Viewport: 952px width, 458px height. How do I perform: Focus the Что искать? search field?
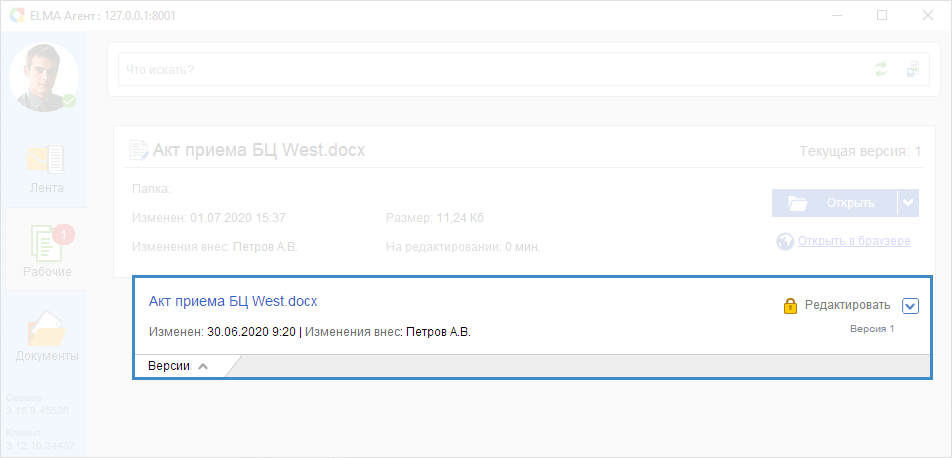(x=495, y=69)
